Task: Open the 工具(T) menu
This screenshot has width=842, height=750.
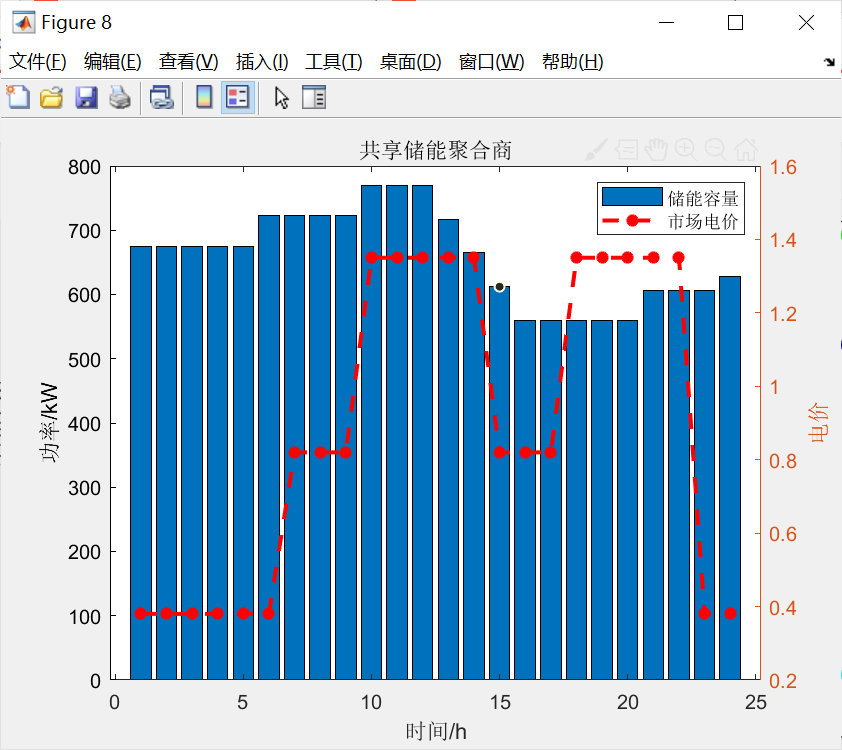Action: click(x=333, y=62)
